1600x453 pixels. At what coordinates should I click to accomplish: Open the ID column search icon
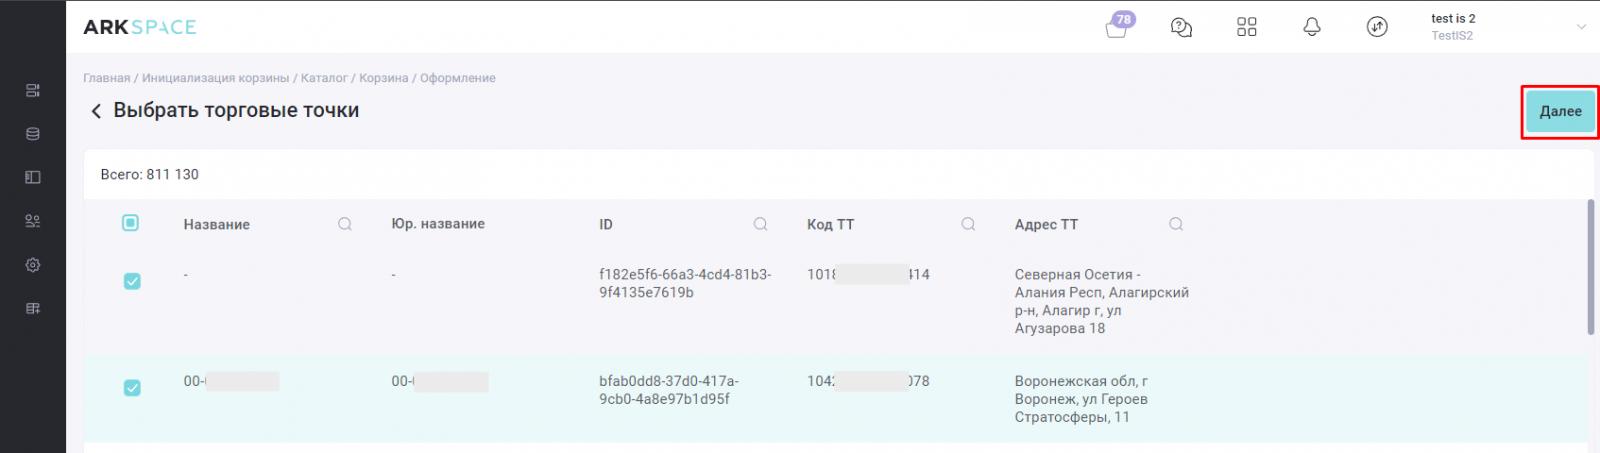(x=760, y=224)
